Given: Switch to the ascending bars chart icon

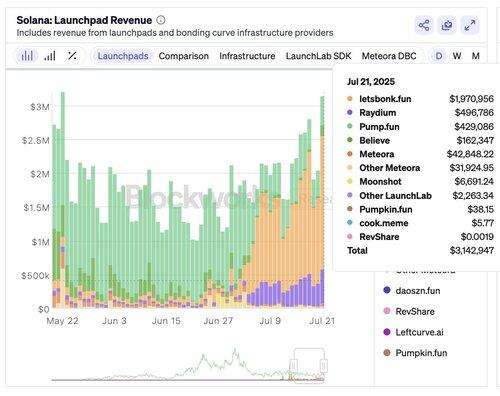Looking at the screenshot, I should [50, 56].
